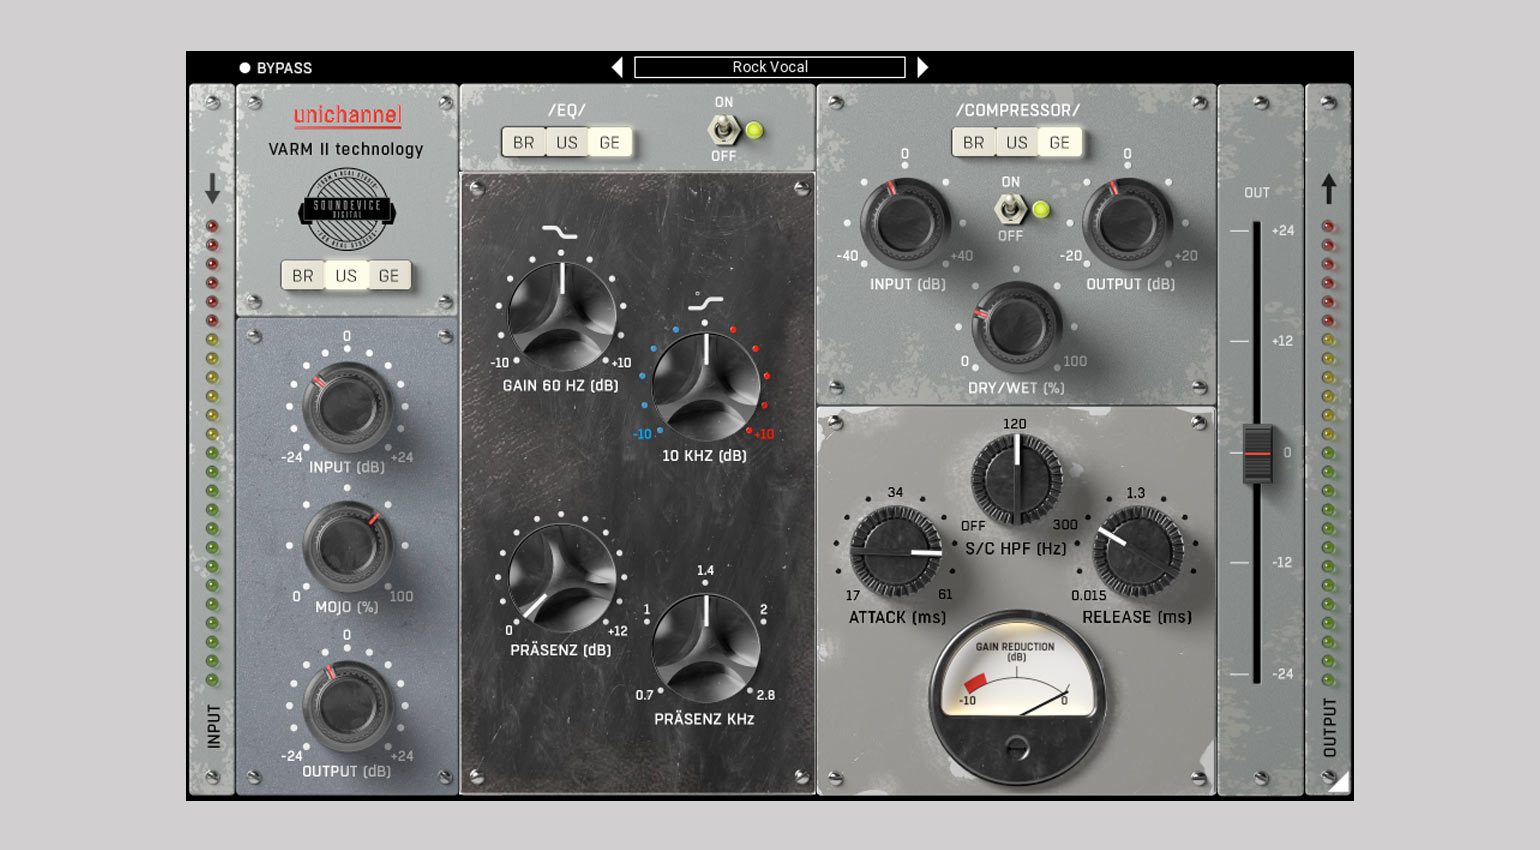The width and height of the screenshot is (1540, 850).
Task: Click the +12 mark on OUT fader scale
Action: tap(1282, 341)
